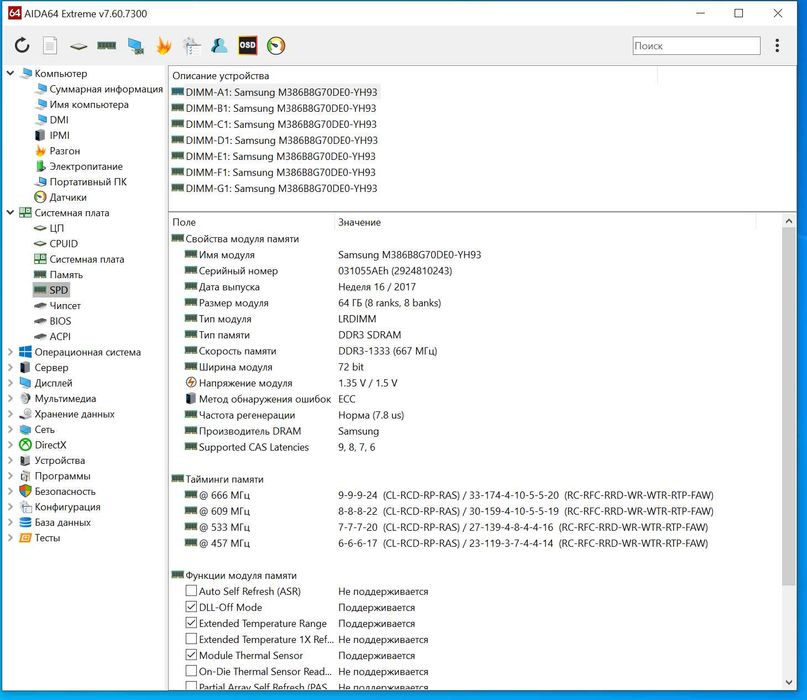Toggle On-Die Thermal Sensor Read checkbox
This screenshot has width=807, height=700.
coord(191,671)
